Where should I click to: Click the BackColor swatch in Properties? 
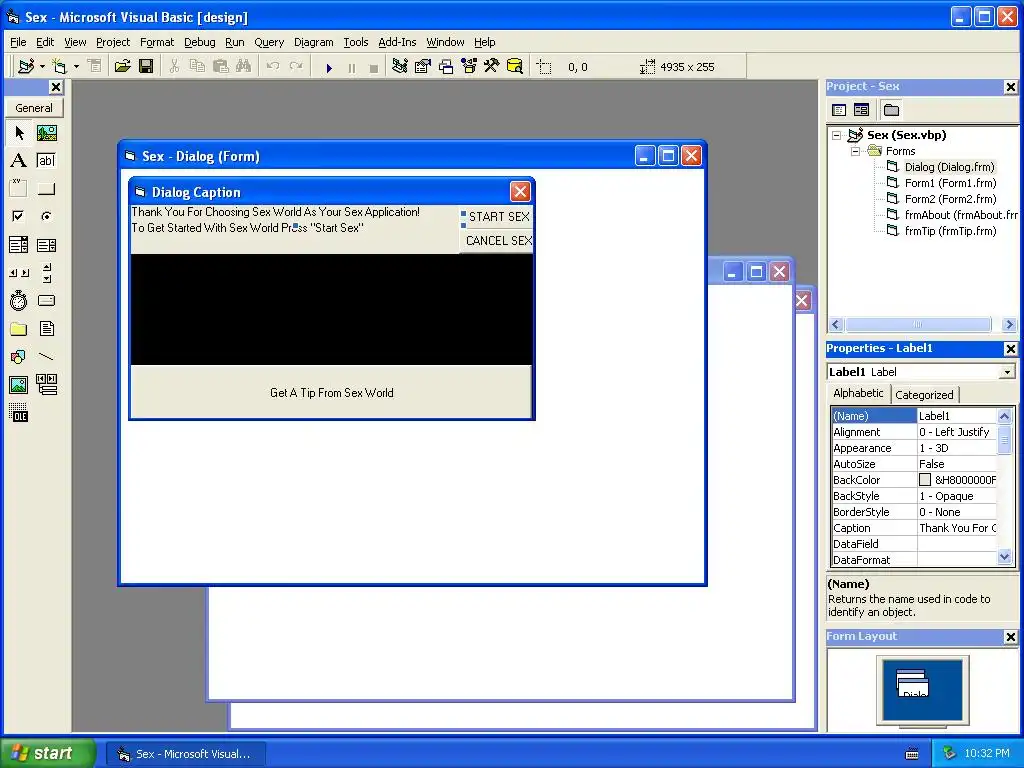click(925, 480)
